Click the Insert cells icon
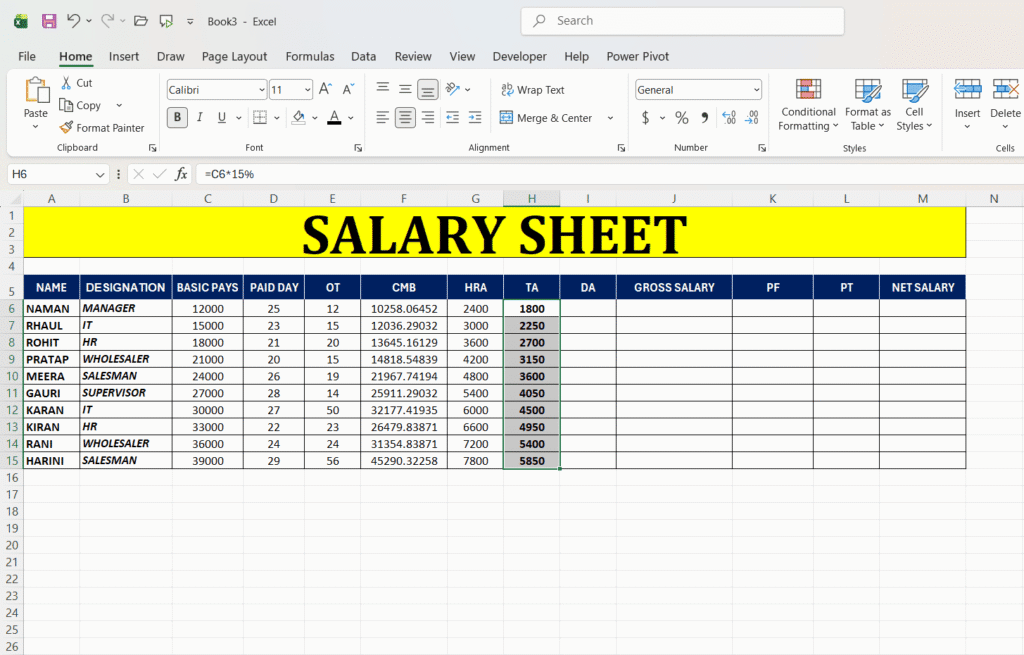This screenshot has height=655, width=1024. coord(967,89)
